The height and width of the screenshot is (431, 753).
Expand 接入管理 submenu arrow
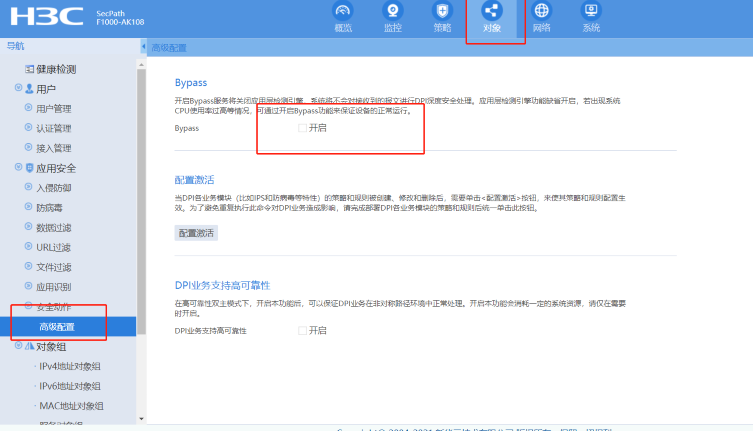[x=28, y=147]
